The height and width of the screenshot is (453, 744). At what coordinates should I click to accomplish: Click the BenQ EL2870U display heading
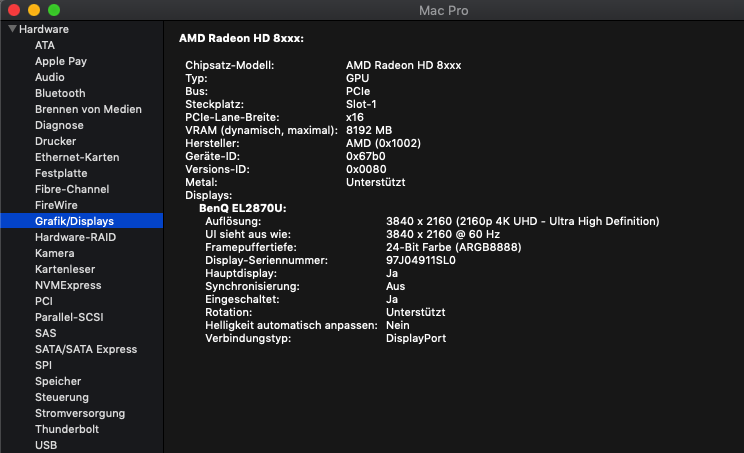(243, 208)
